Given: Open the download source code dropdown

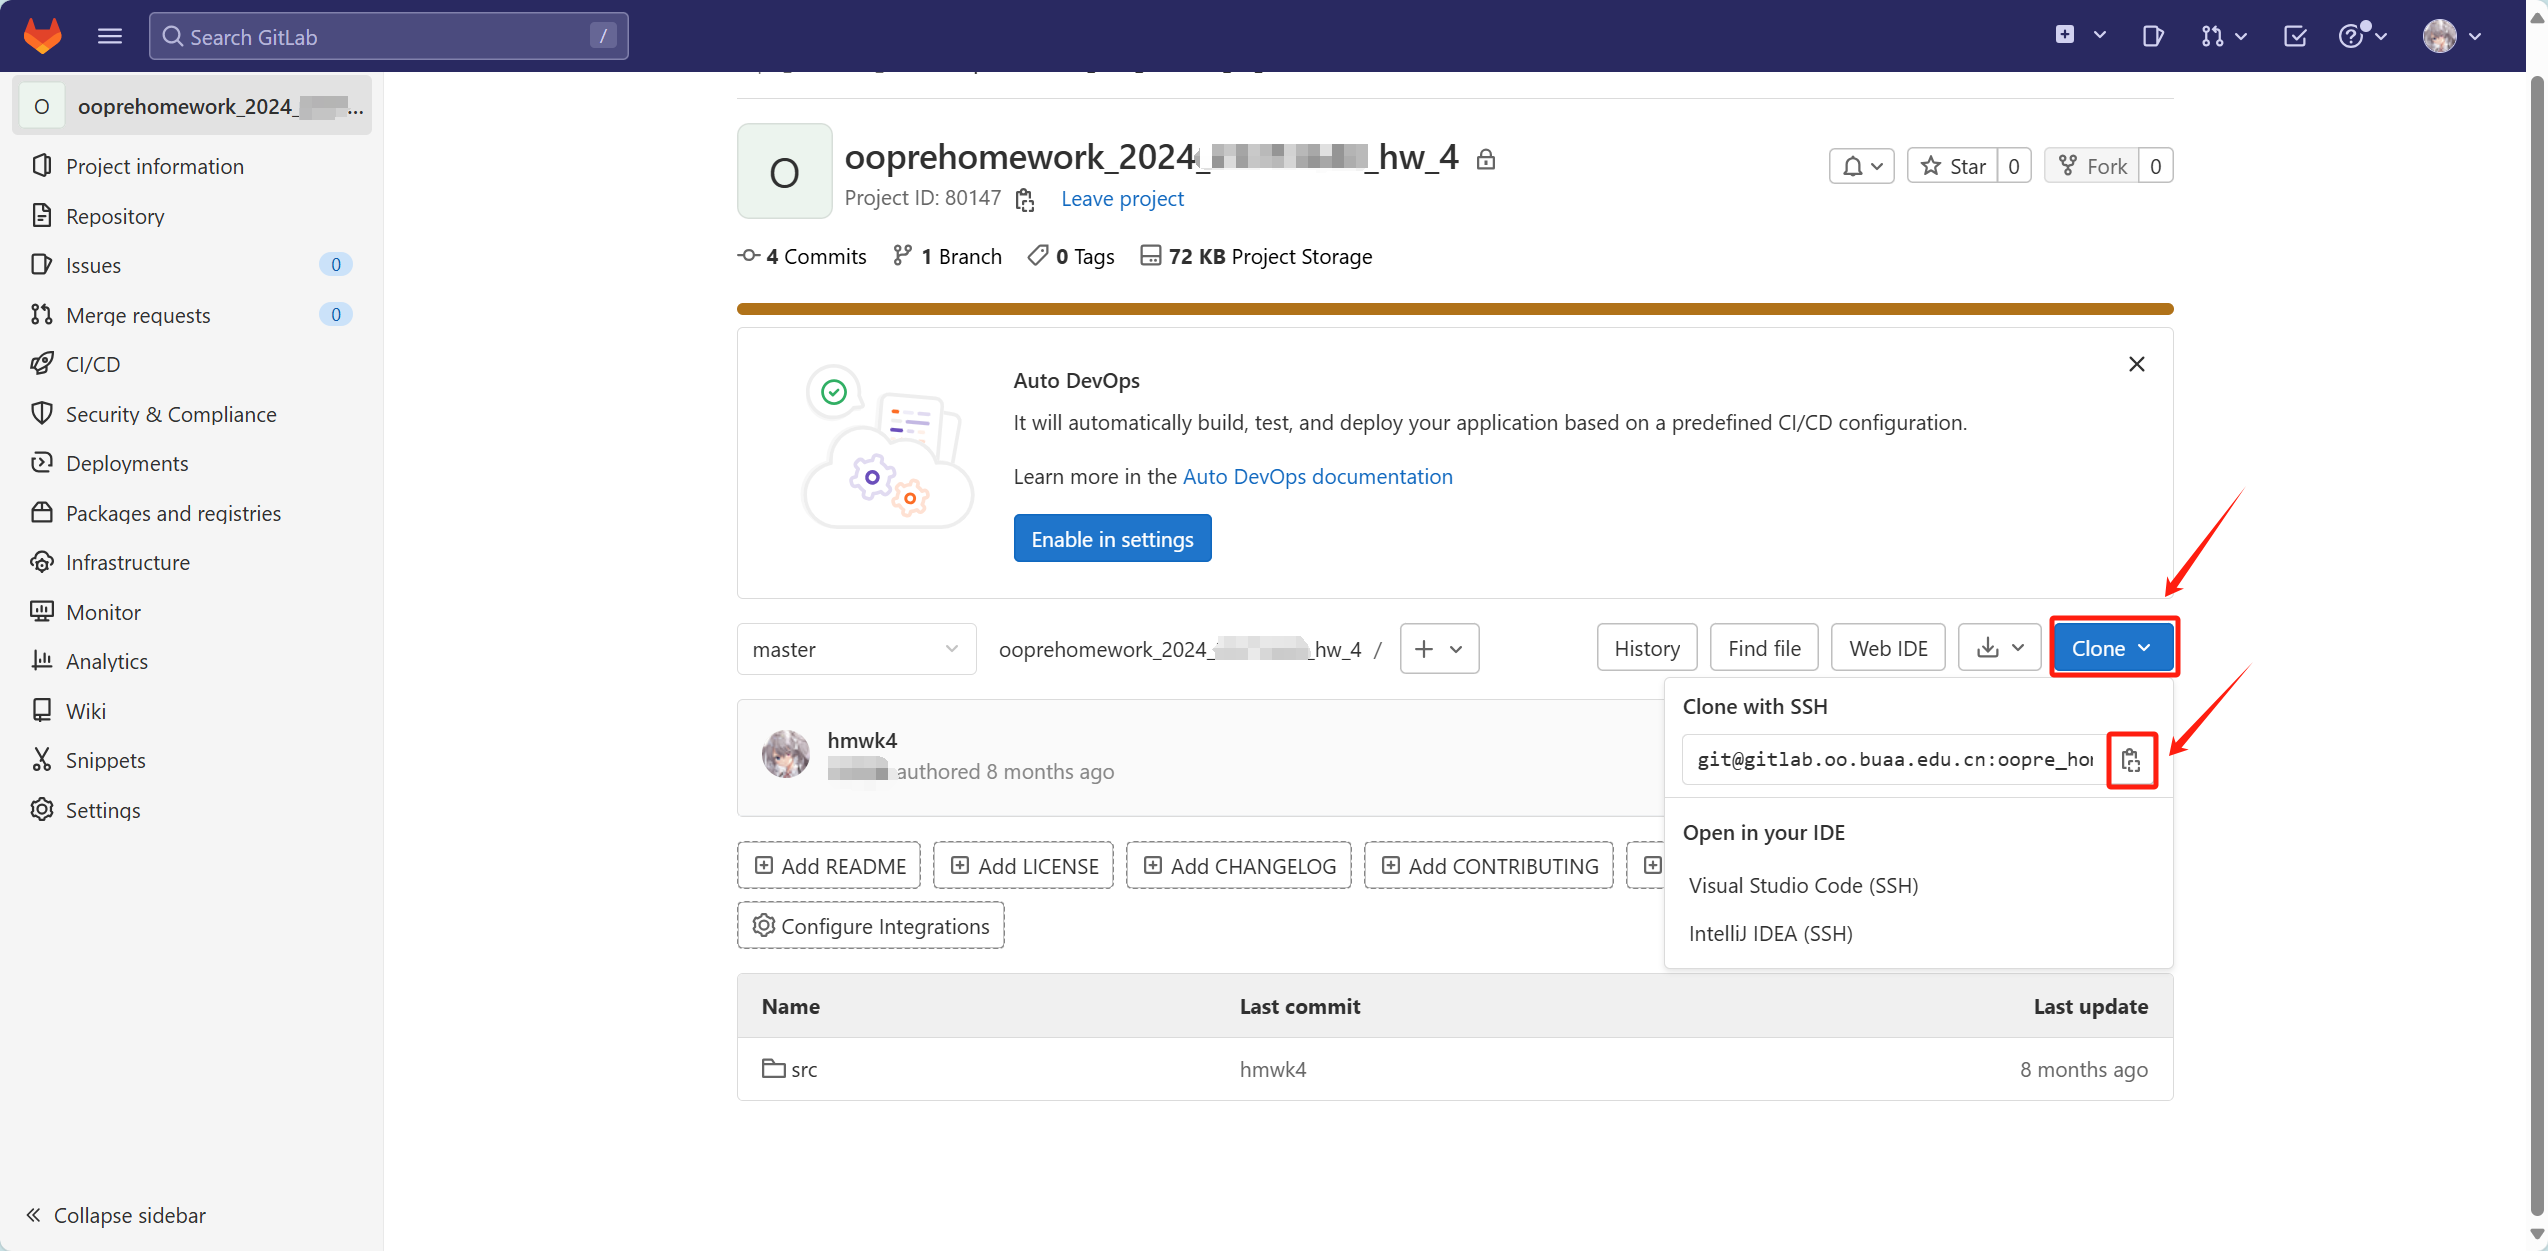Looking at the screenshot, I should pyautogui.click(x=2000, y=648).
